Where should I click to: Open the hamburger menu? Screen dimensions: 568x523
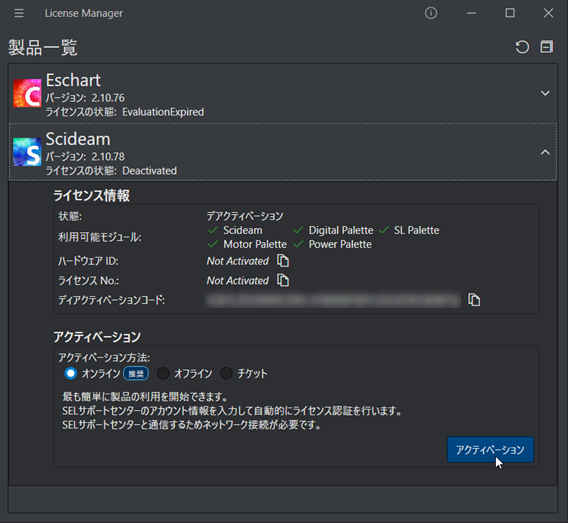coord(19,13)
